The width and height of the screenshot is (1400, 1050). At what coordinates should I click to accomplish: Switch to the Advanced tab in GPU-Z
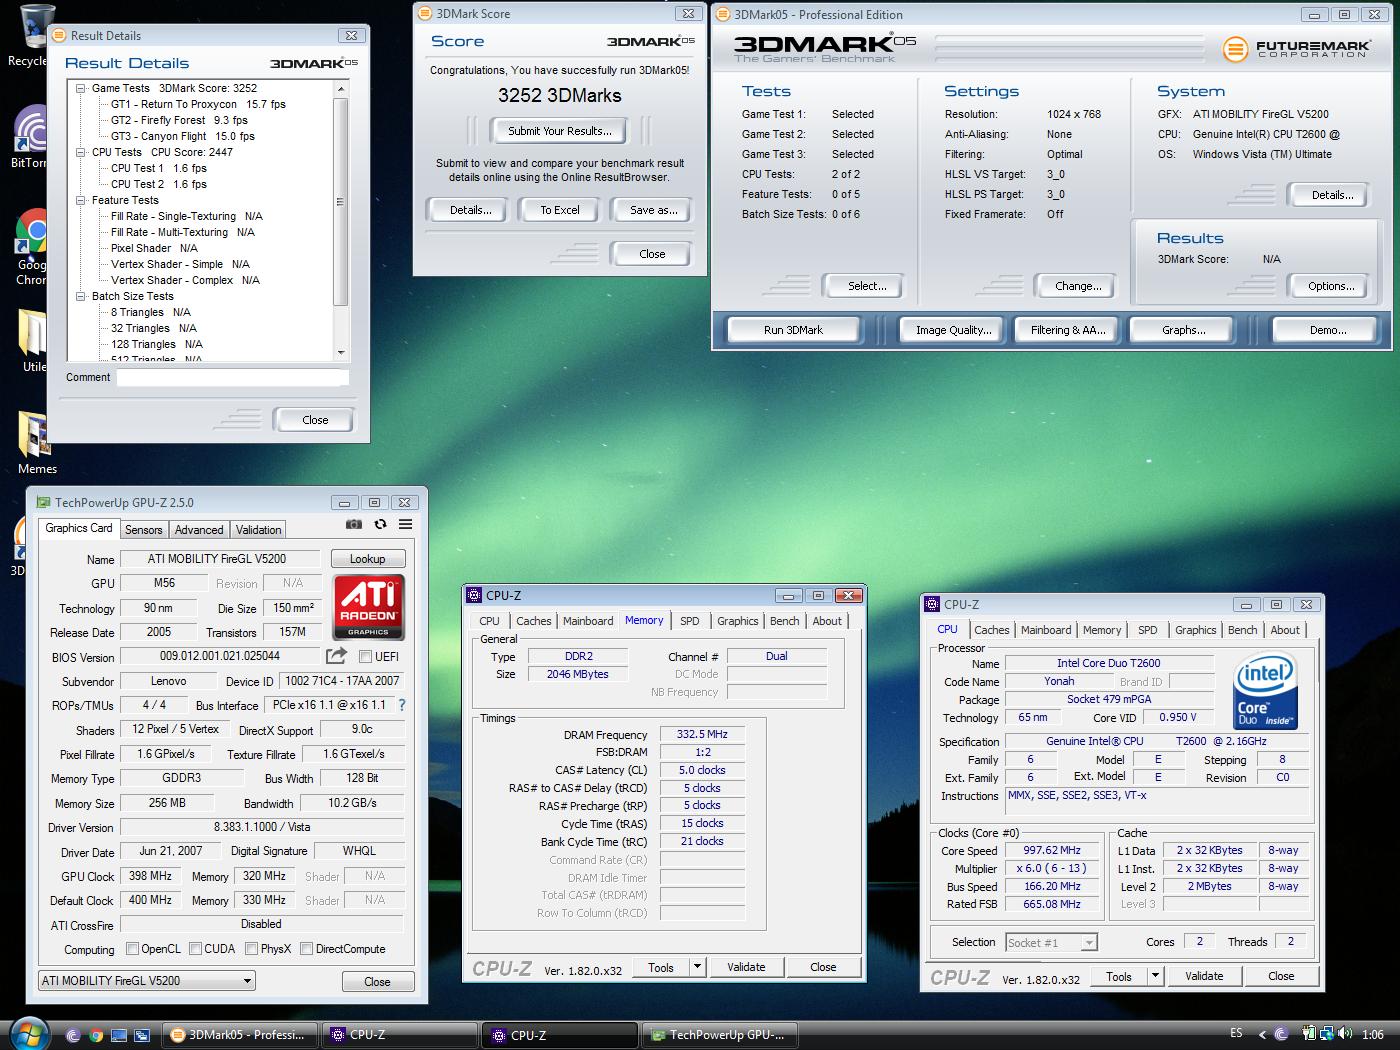click(x=199, y=530)
